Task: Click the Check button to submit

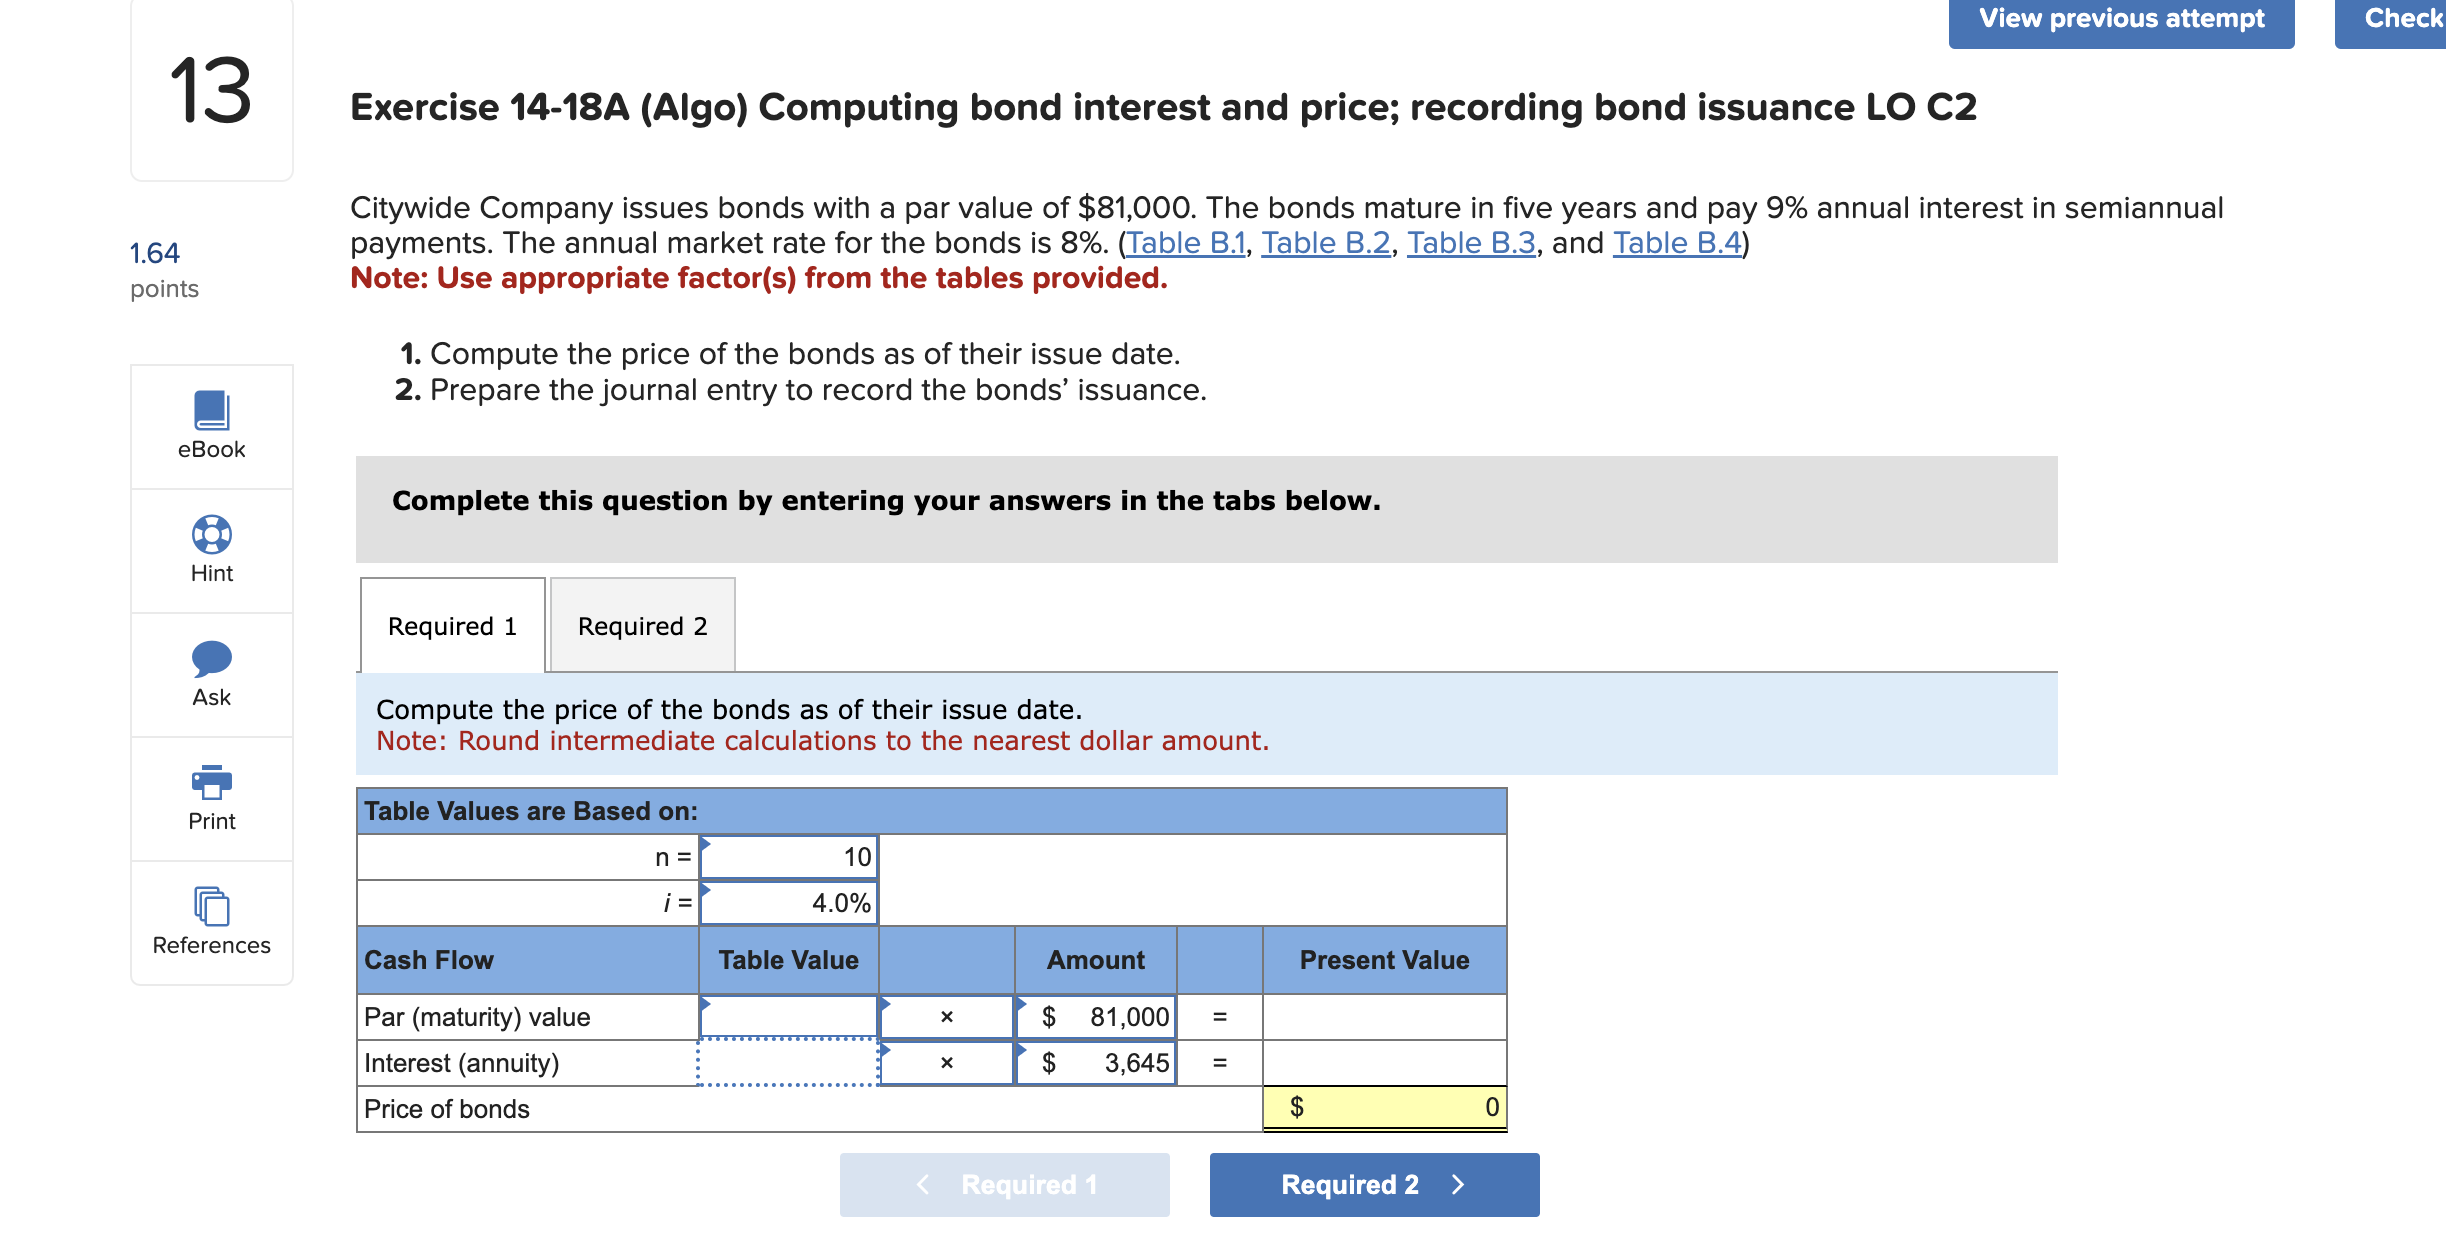Action: [x=2404, y=17]
